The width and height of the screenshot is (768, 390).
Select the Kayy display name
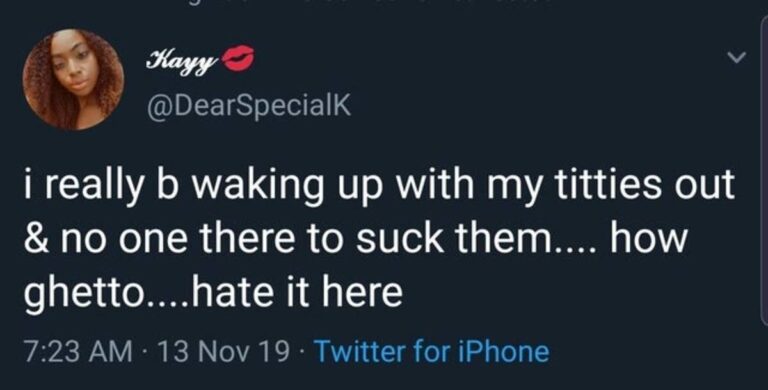[x=182, y=61]
